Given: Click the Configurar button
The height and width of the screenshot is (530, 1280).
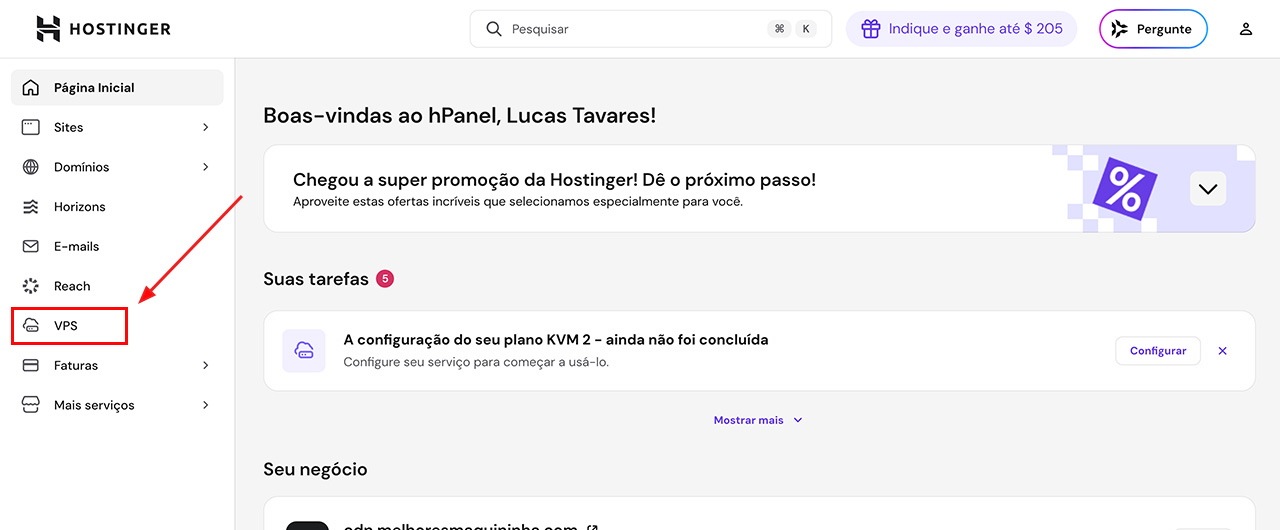Looking at the screenshot, I should pyautogui.click(x=1158, y=351).
